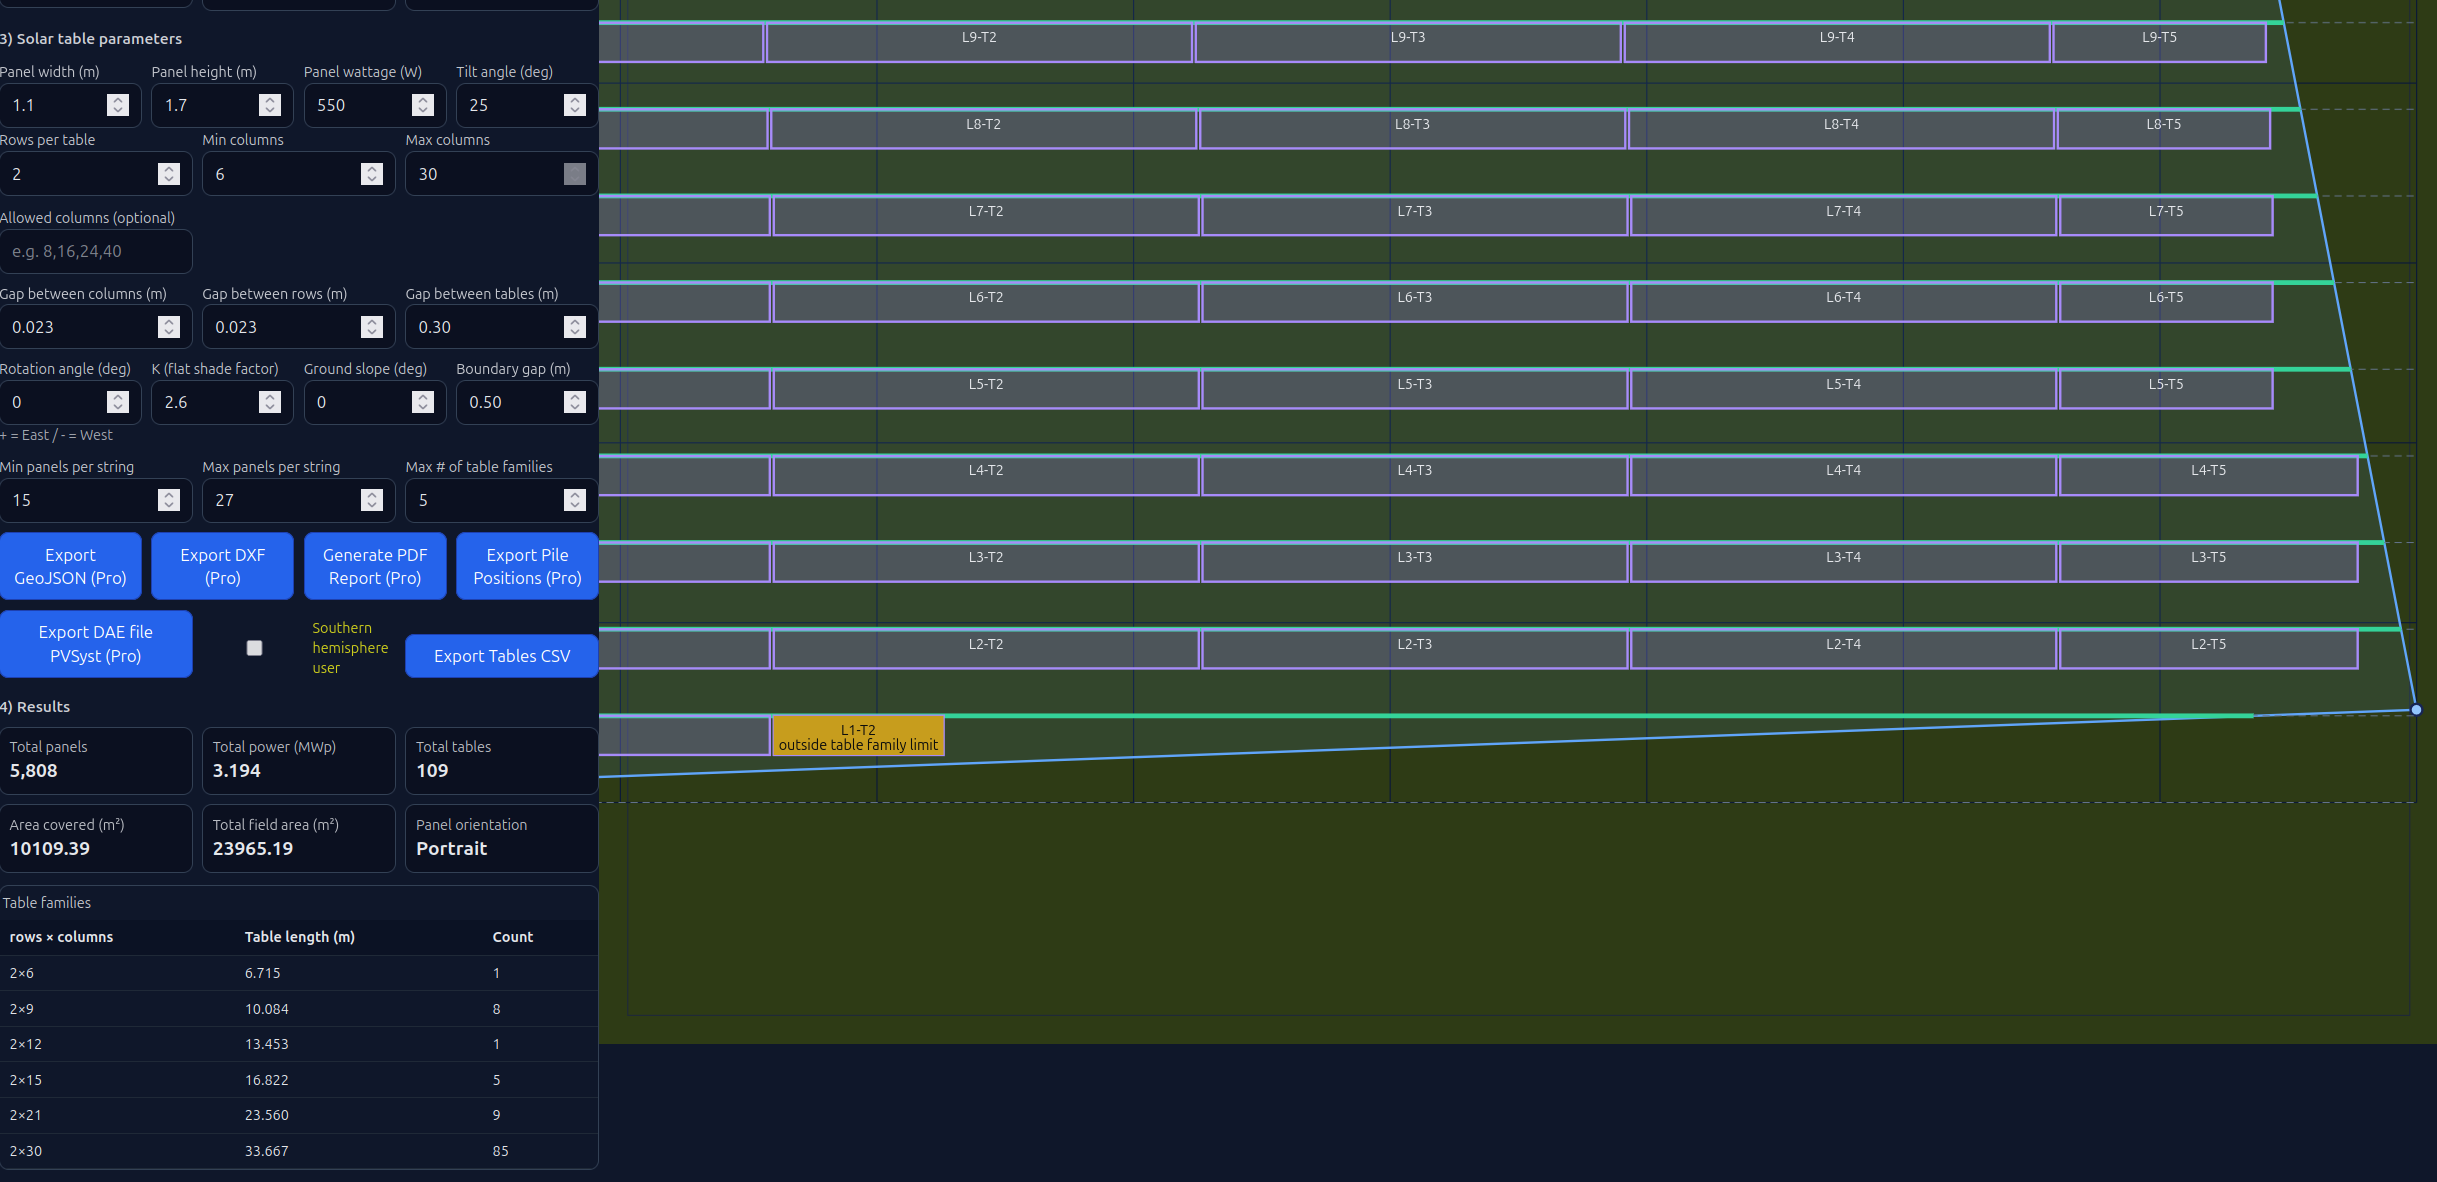The image size is (2437, 1182).
Task: Toggle Southern hemisphere user checkbox
Action: tap(254, 648)
